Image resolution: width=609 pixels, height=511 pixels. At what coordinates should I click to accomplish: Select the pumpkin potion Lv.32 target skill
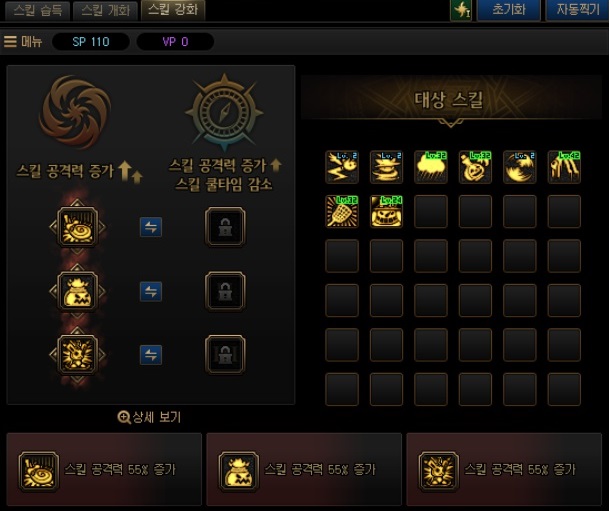pos(475,167)
